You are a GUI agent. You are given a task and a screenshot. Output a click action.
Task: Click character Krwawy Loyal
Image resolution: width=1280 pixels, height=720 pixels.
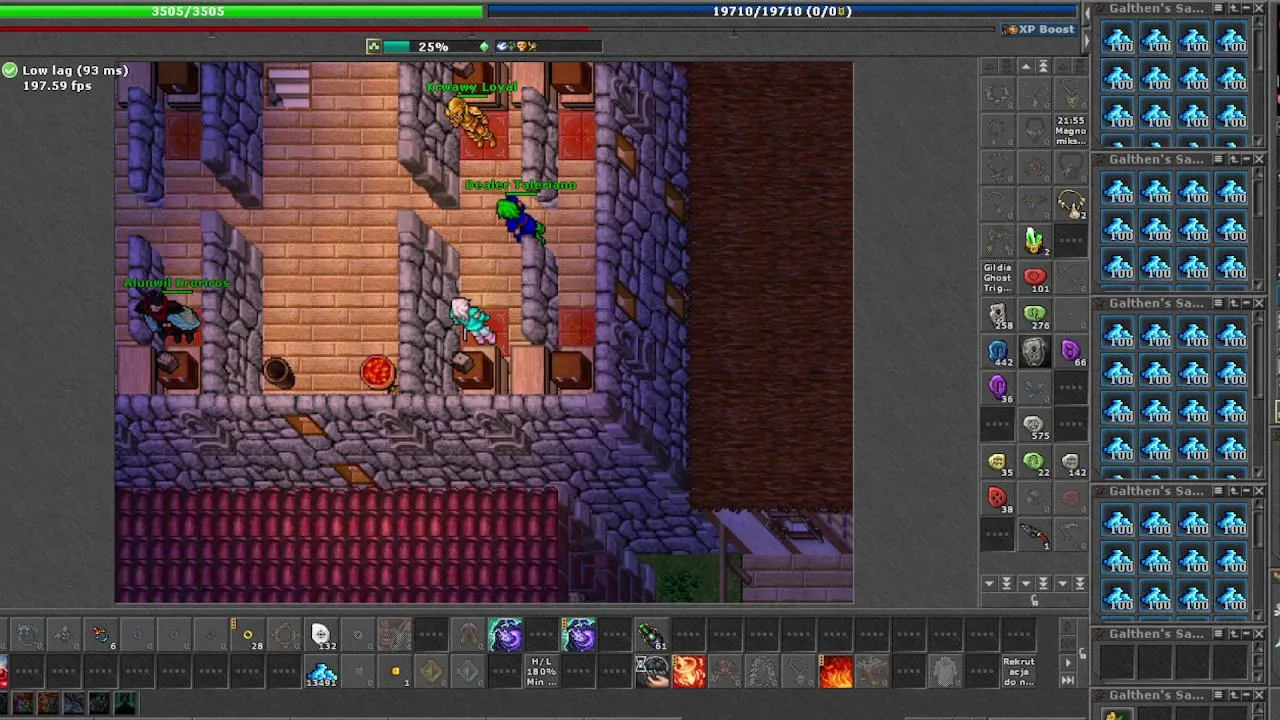tap(471, 122)
